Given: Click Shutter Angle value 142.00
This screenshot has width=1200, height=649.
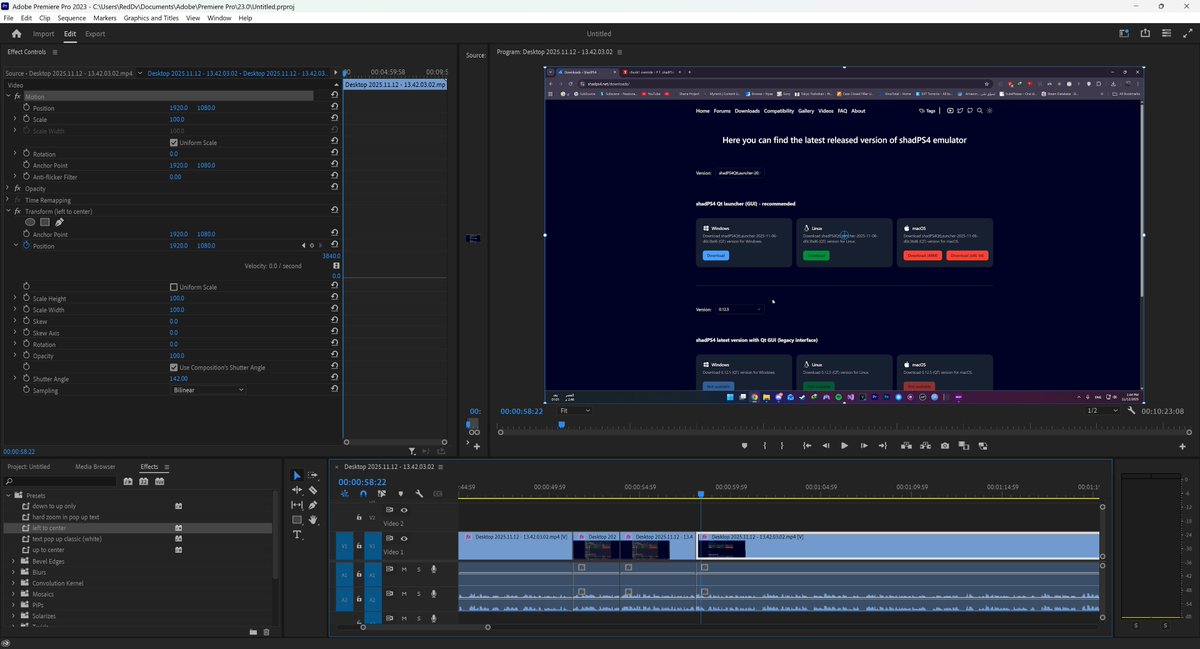Looking at the screenshot, I should coord(179,379).
